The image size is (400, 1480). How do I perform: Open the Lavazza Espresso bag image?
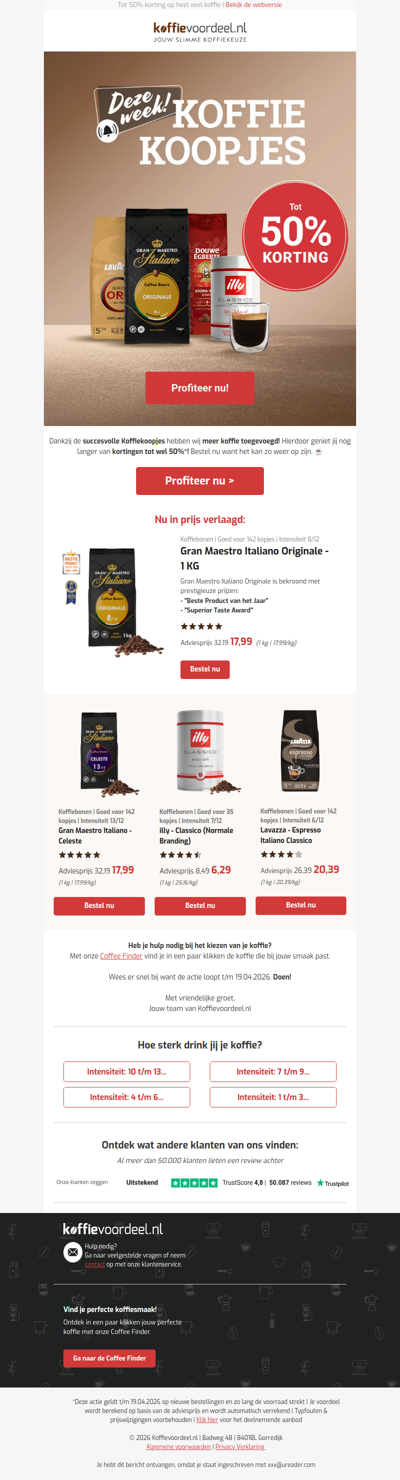point(300,752)
